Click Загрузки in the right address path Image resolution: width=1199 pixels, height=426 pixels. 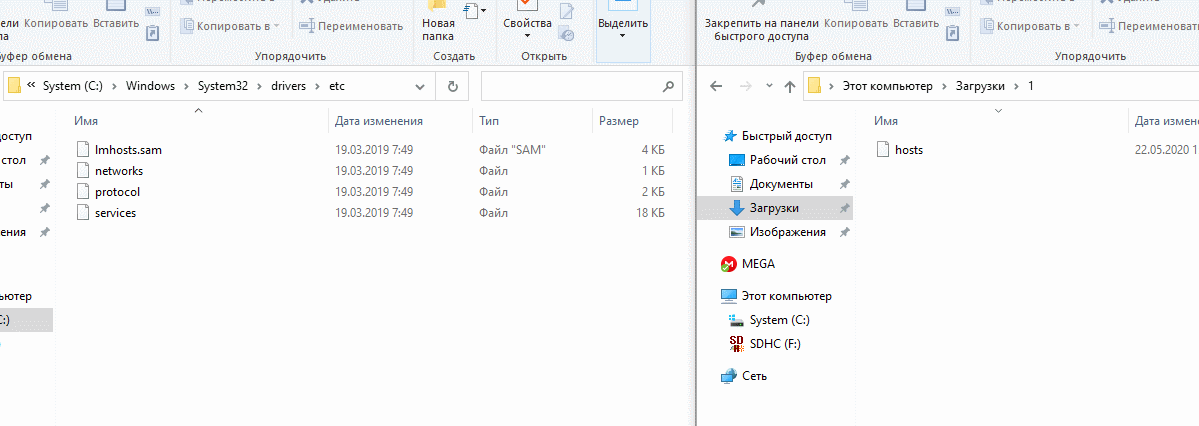click(978, 86)
